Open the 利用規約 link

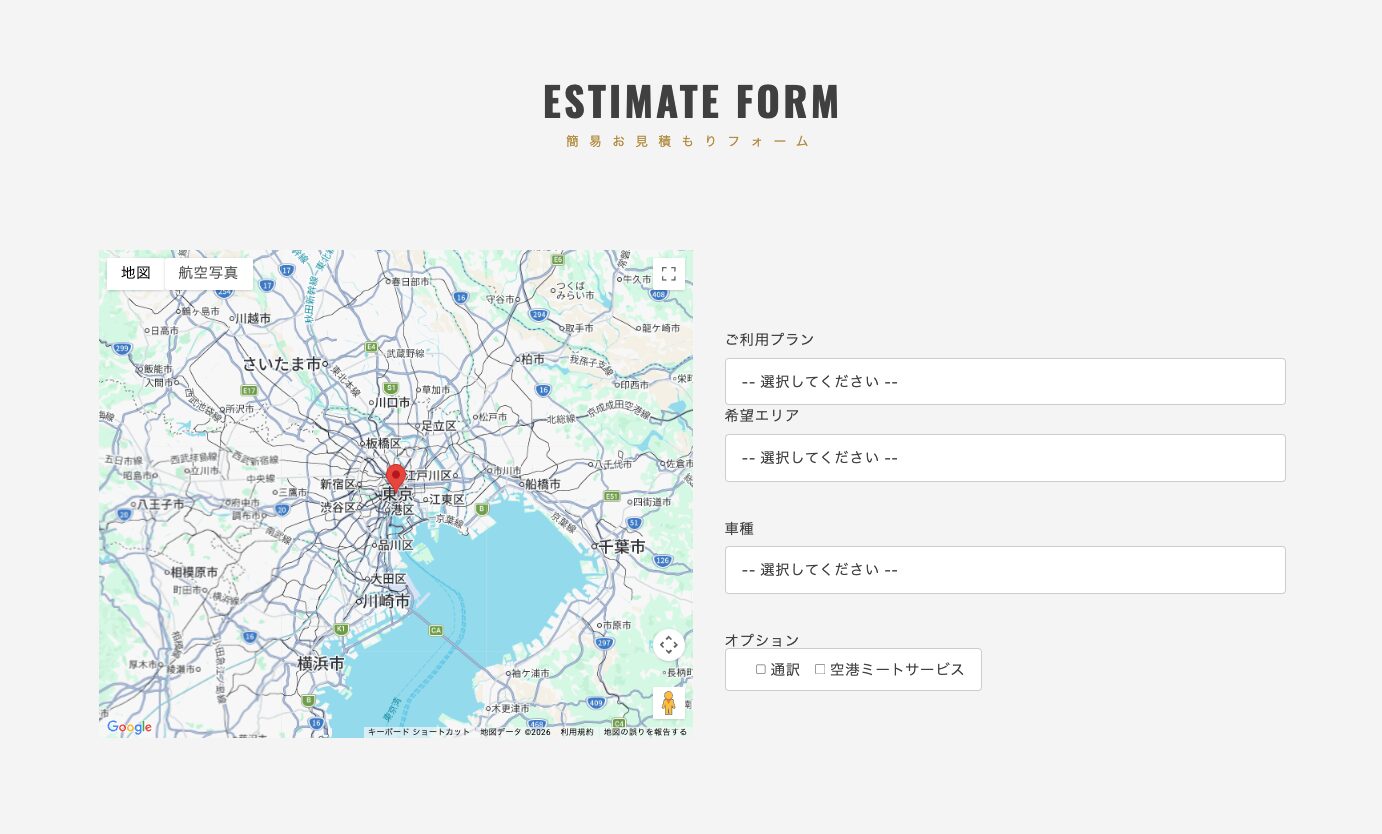(x=576, y=732)
